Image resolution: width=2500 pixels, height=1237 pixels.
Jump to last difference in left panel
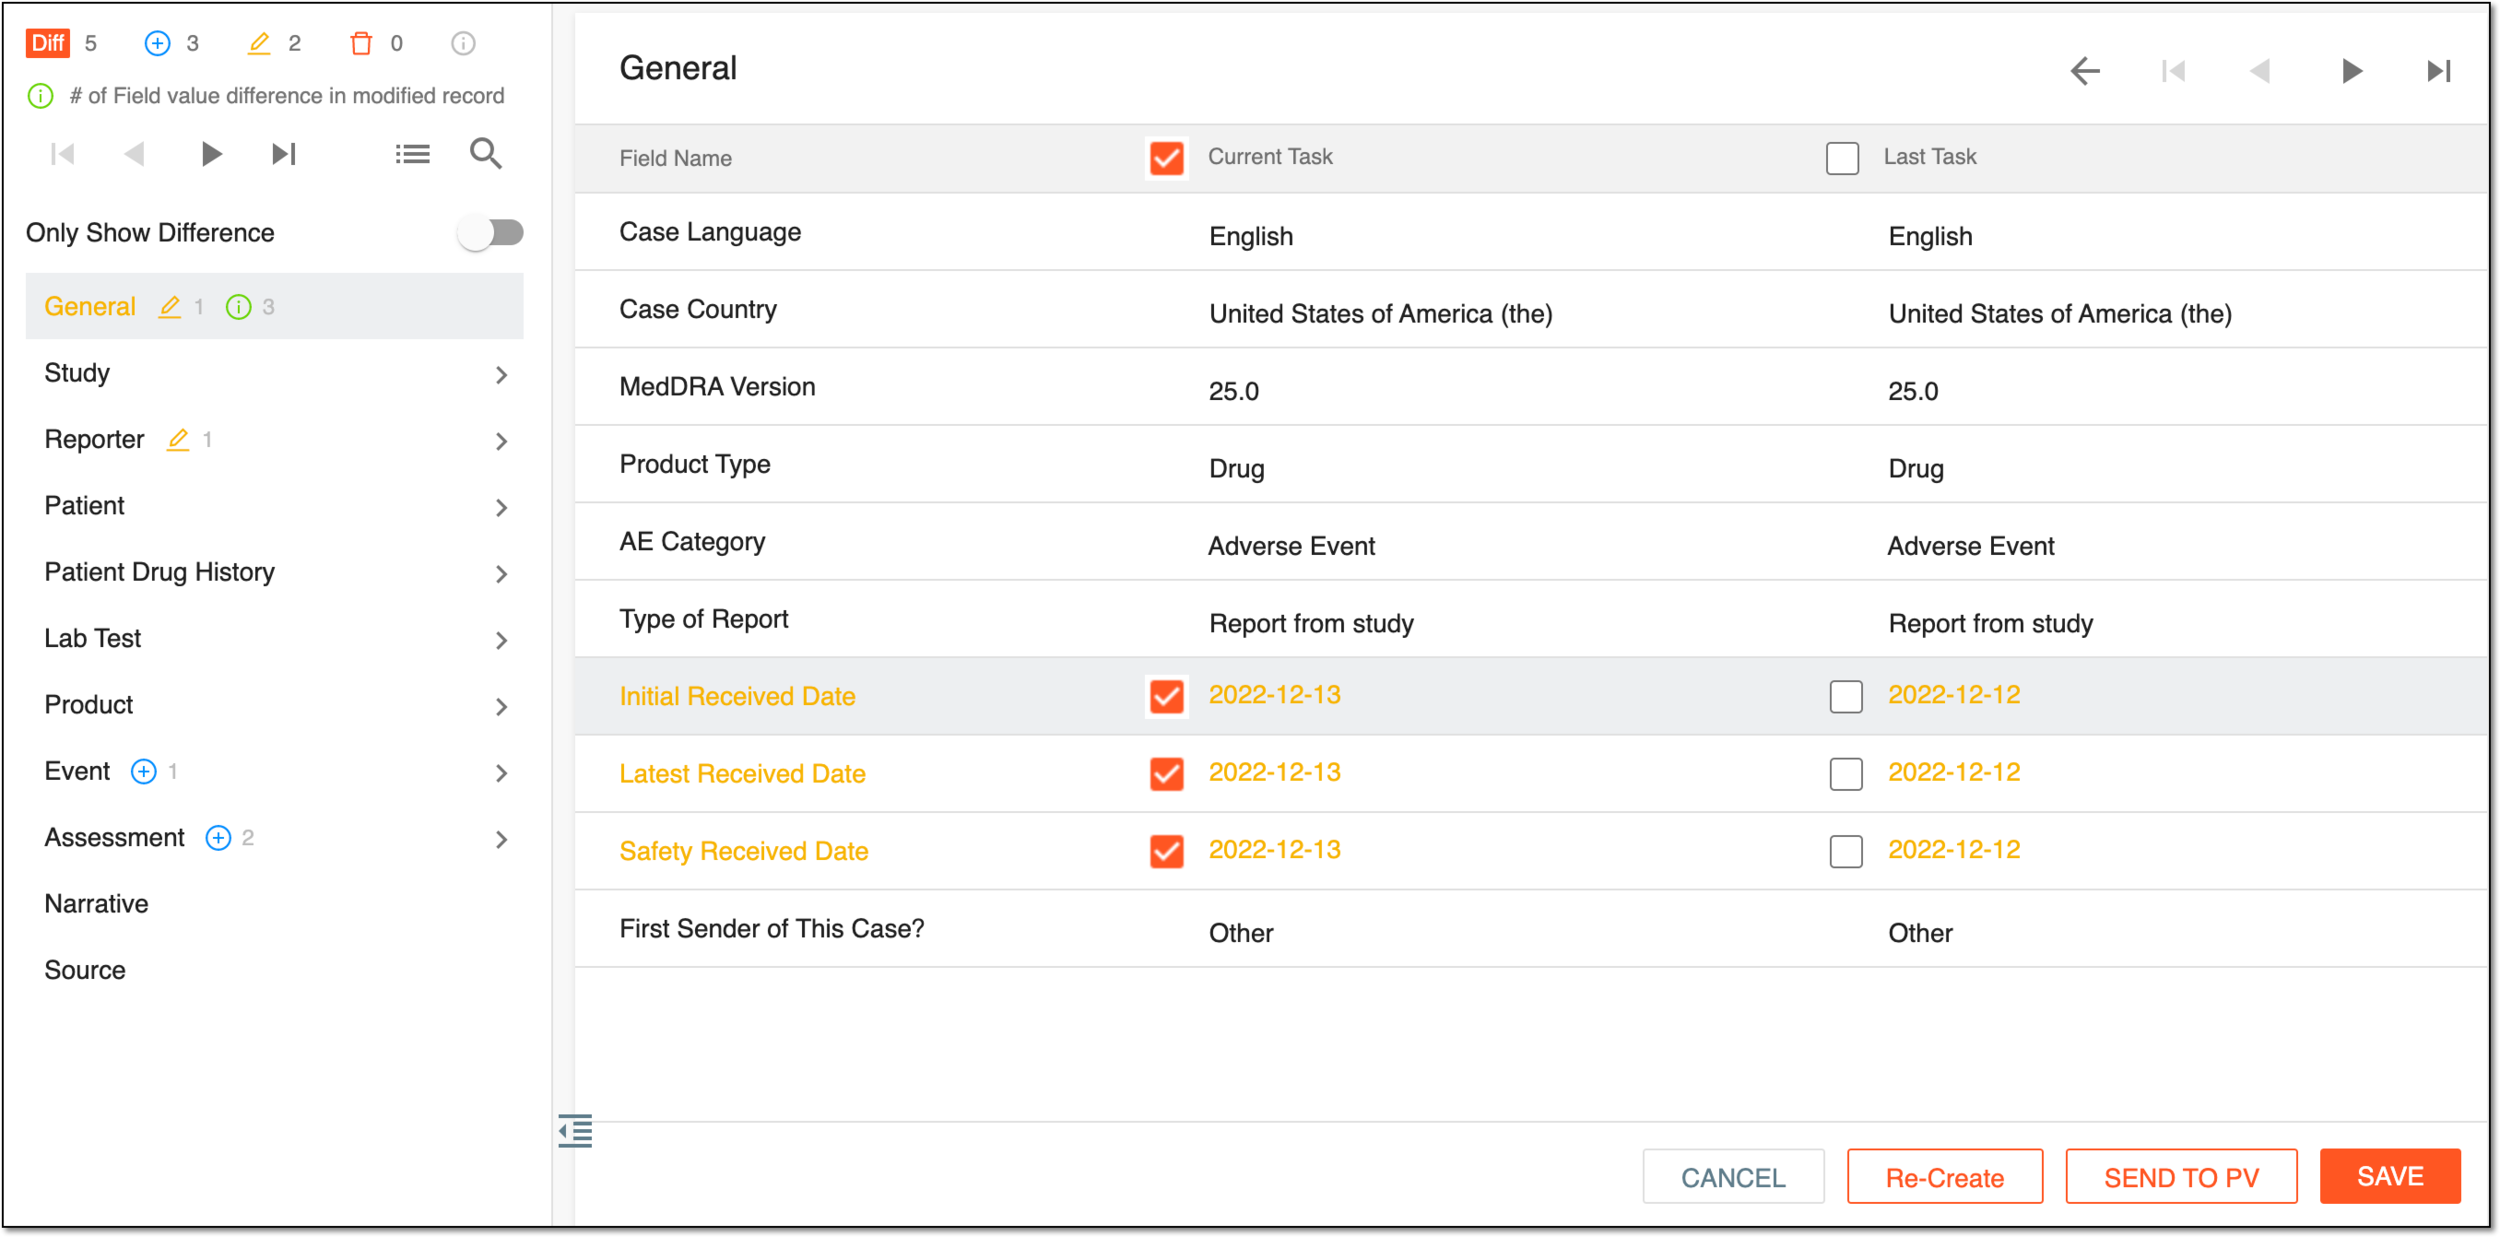coord(284,154)
